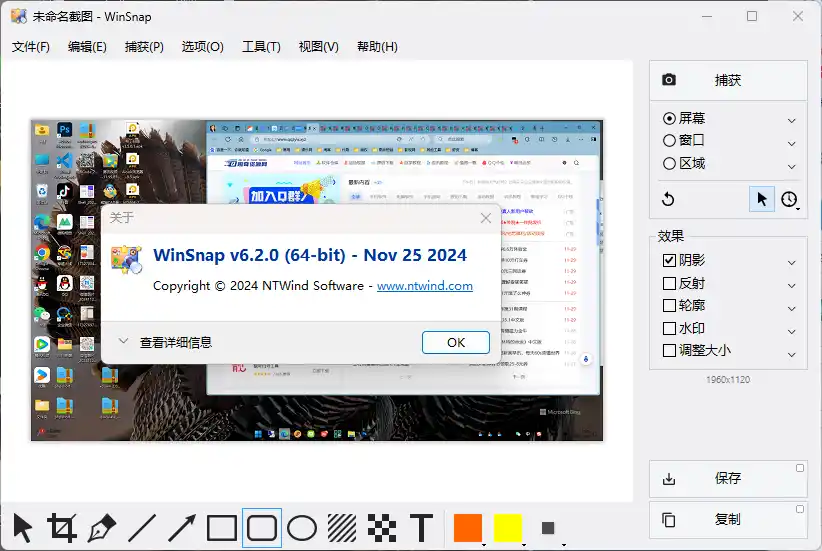Select the 区域 capture mode radio

[x=669, y=164]
